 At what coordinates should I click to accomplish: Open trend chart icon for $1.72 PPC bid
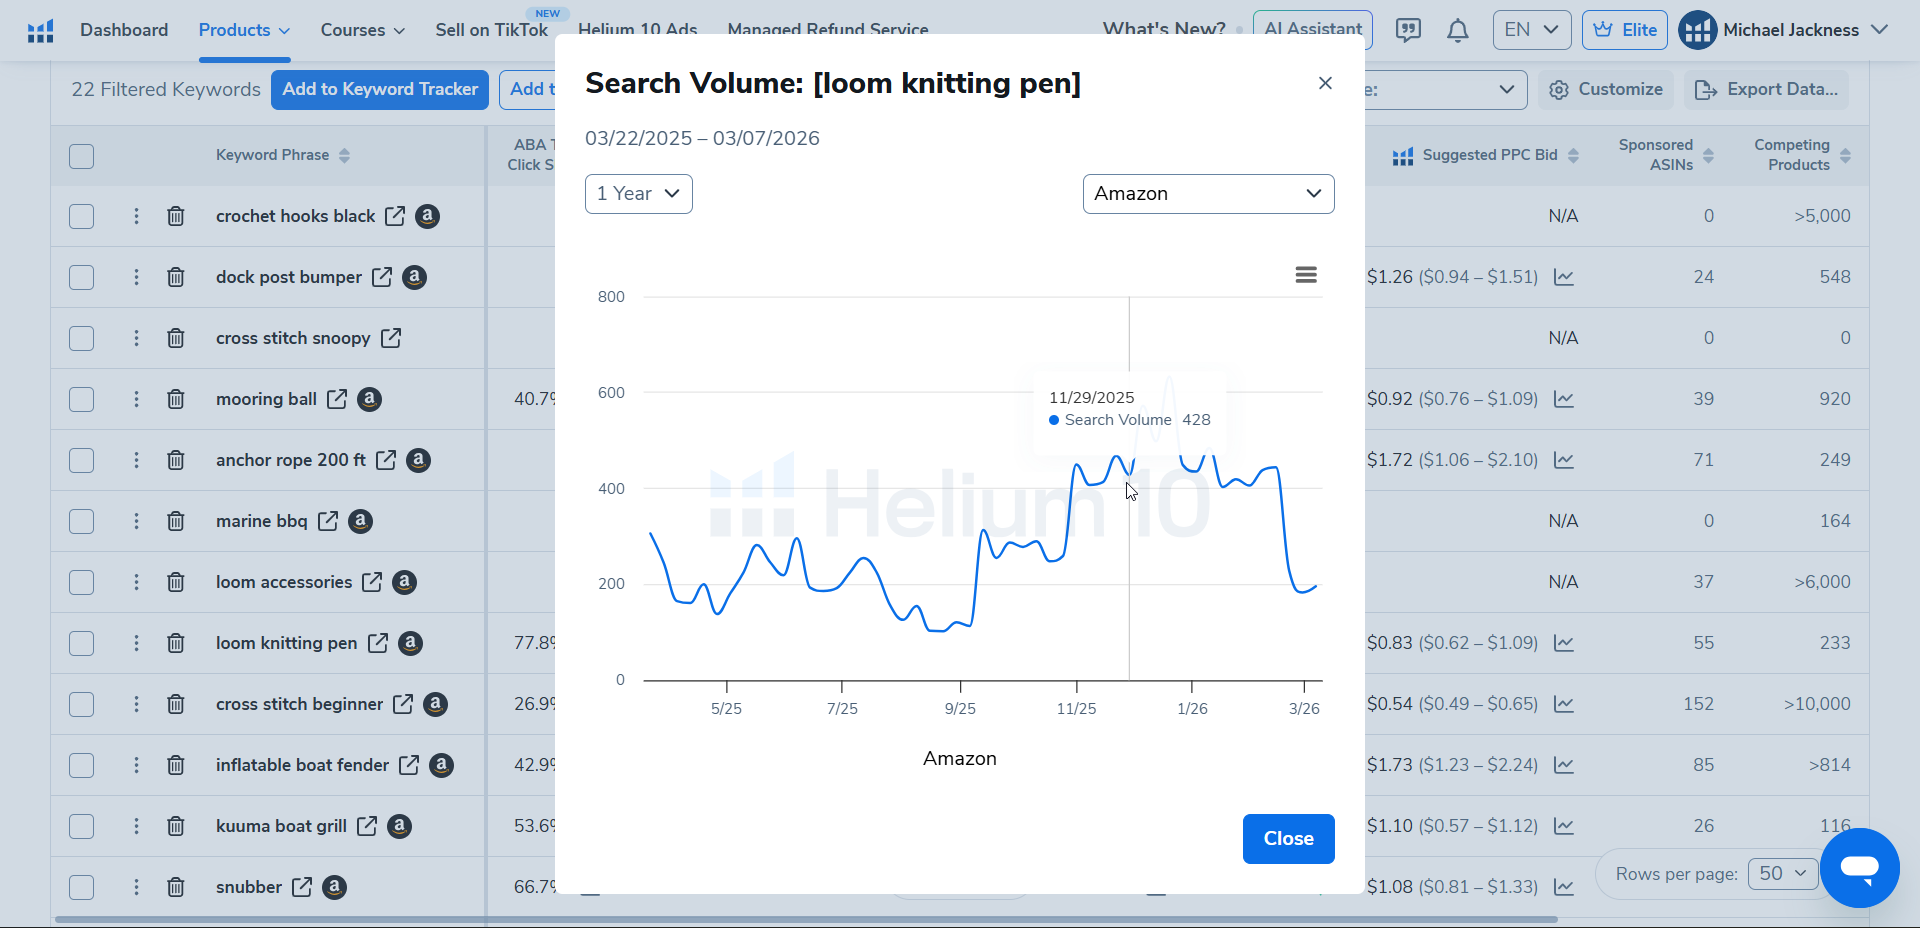coord(1564,460)
